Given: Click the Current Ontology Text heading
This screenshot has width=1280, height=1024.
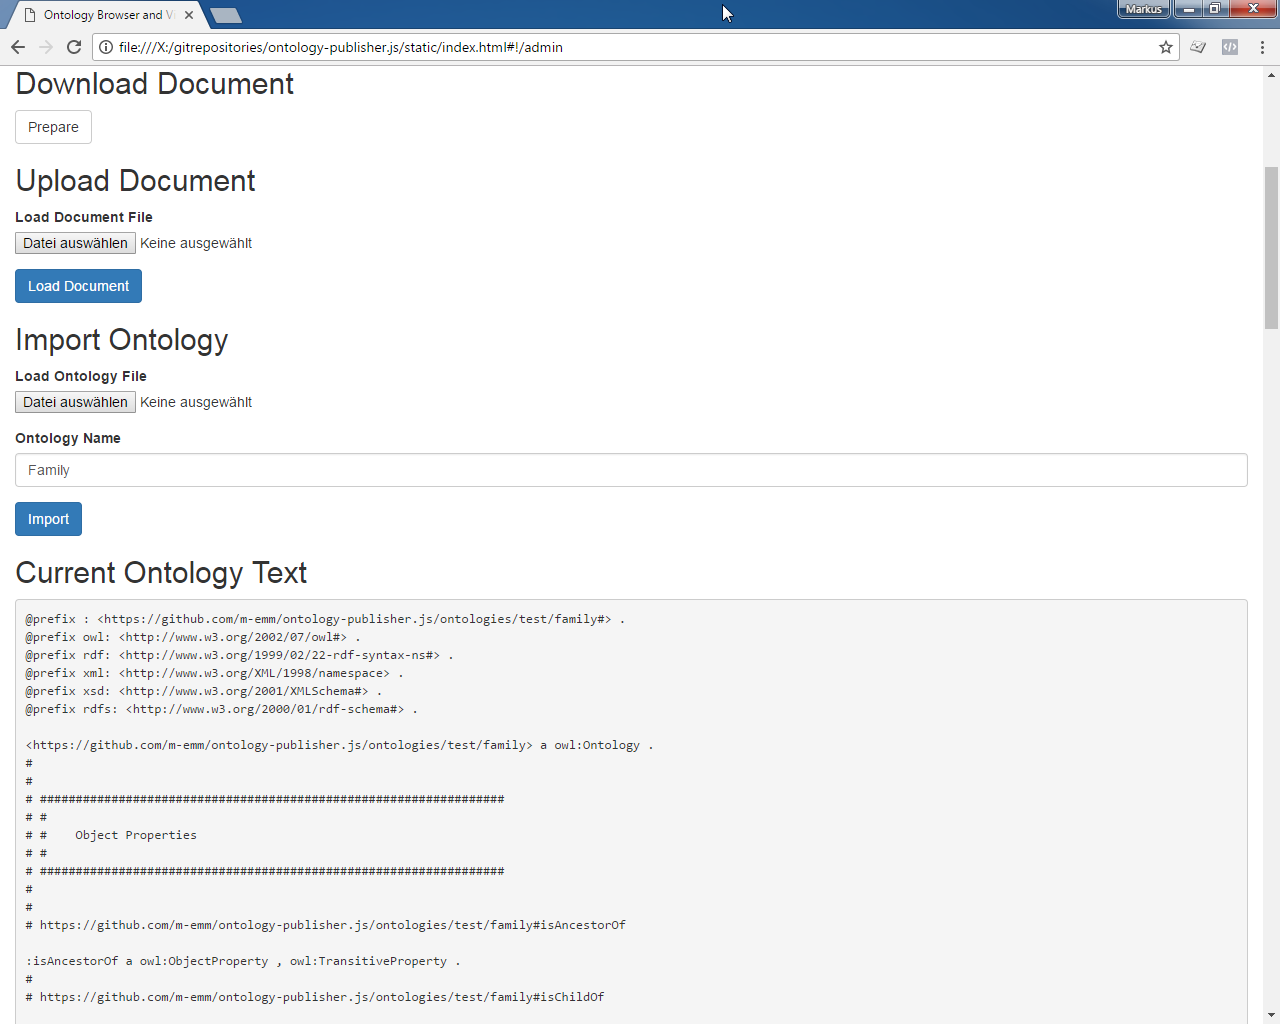Looking at the screenshot, I should point(161,573).
